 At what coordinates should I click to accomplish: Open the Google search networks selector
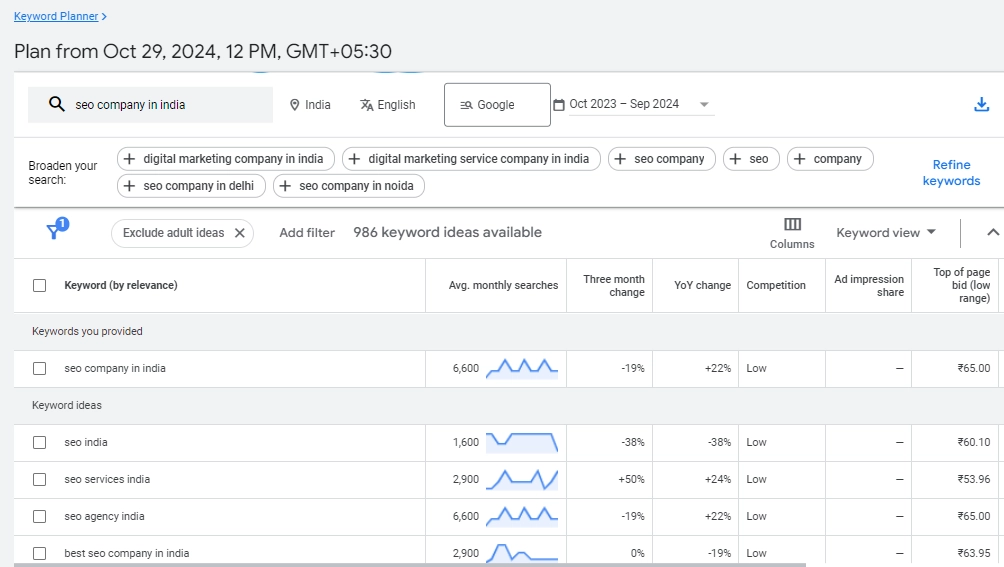pyautogui.click(x=498, y=105)
